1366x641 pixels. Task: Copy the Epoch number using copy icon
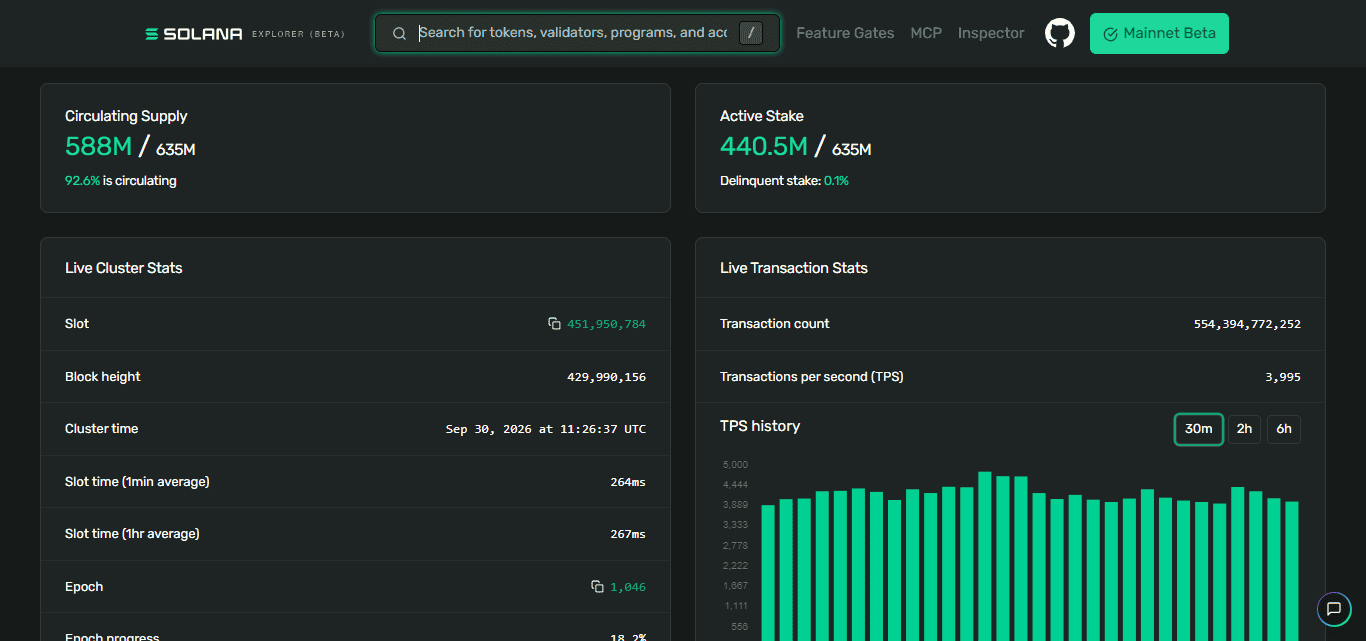[x=597, y=587]
